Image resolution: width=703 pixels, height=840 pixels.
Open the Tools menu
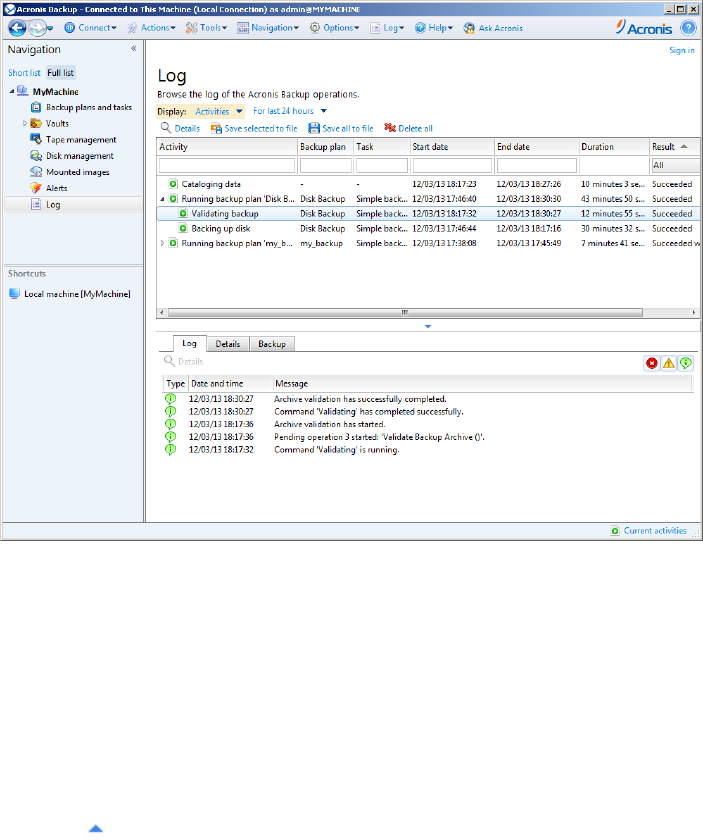pos(206,28)
